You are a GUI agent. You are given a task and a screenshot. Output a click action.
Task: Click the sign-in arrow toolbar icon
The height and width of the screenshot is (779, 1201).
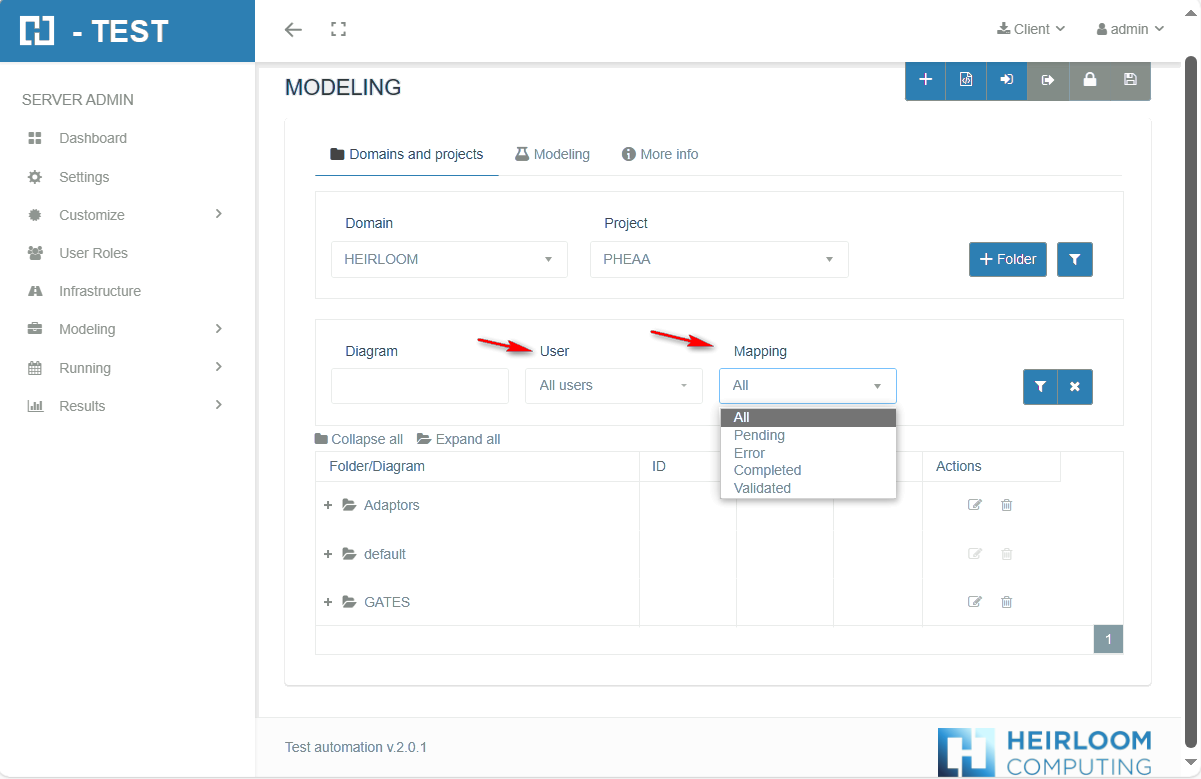(x=1007, y=81)
